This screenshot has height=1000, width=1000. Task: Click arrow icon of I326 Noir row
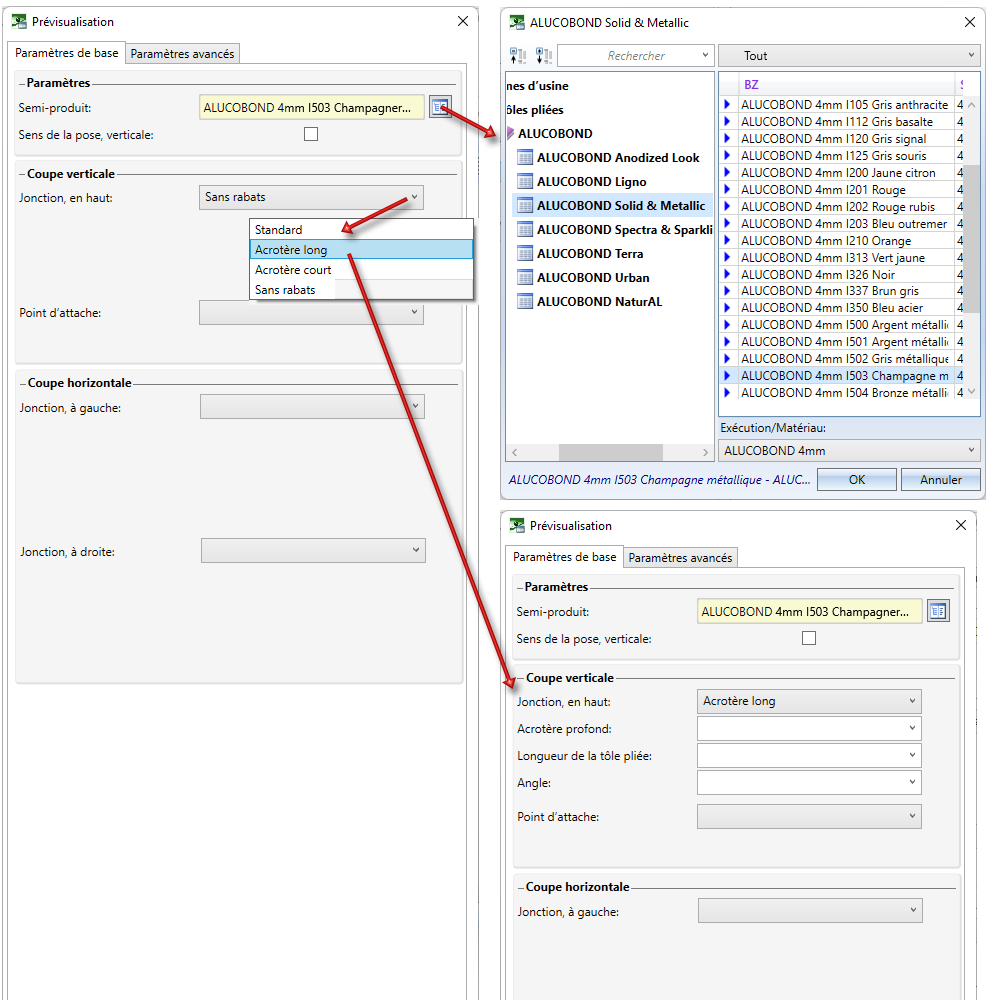(x=727, y=274)
